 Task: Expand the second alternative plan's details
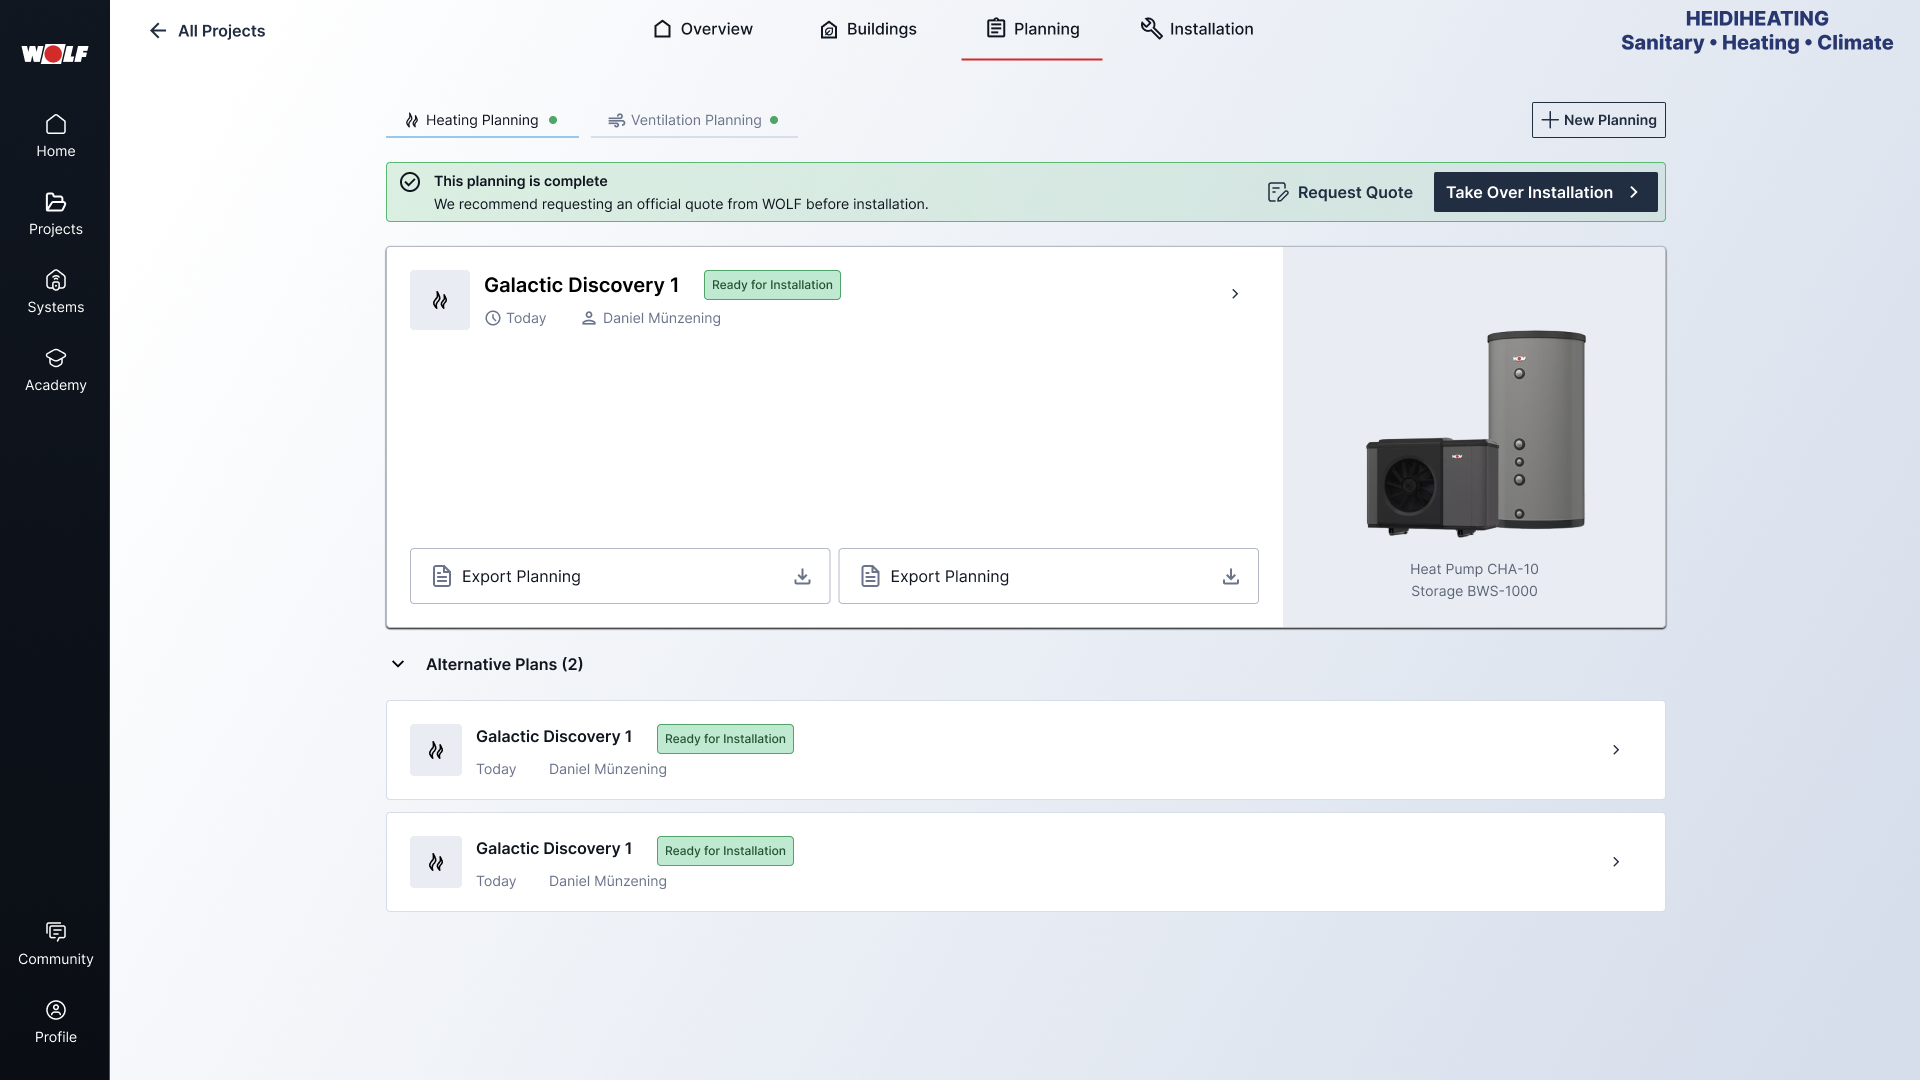coord(1616,861)
